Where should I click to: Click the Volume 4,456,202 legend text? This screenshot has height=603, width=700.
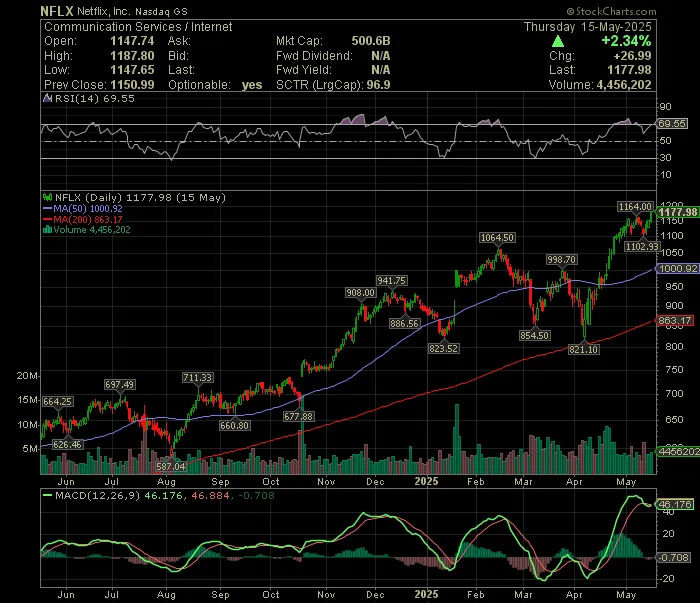(92, 230)
